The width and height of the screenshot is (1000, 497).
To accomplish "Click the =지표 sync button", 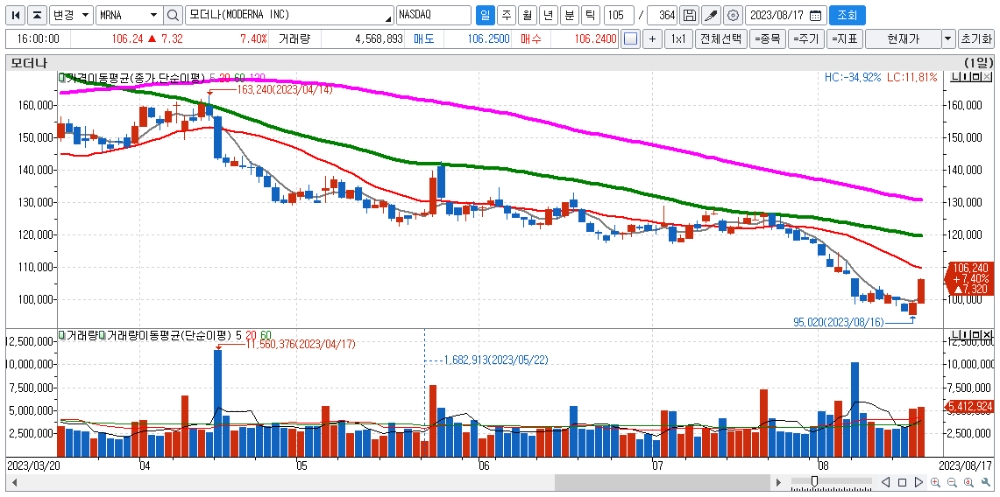I will click(x=845, y=39).
